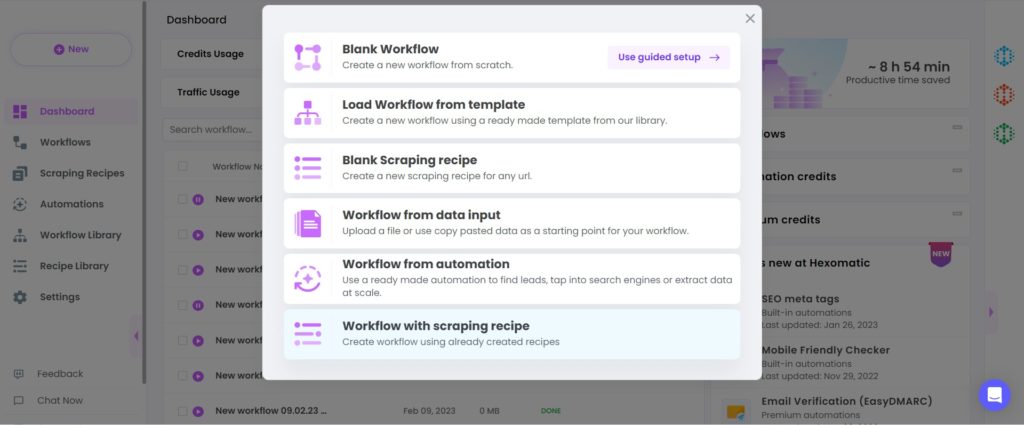
Task: Pick the Blank Scraping recipe list icon
Action: click(x=308, y=168)
